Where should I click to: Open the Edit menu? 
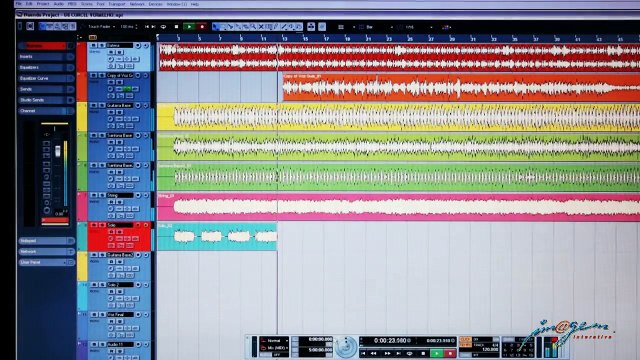click(29, 4)
